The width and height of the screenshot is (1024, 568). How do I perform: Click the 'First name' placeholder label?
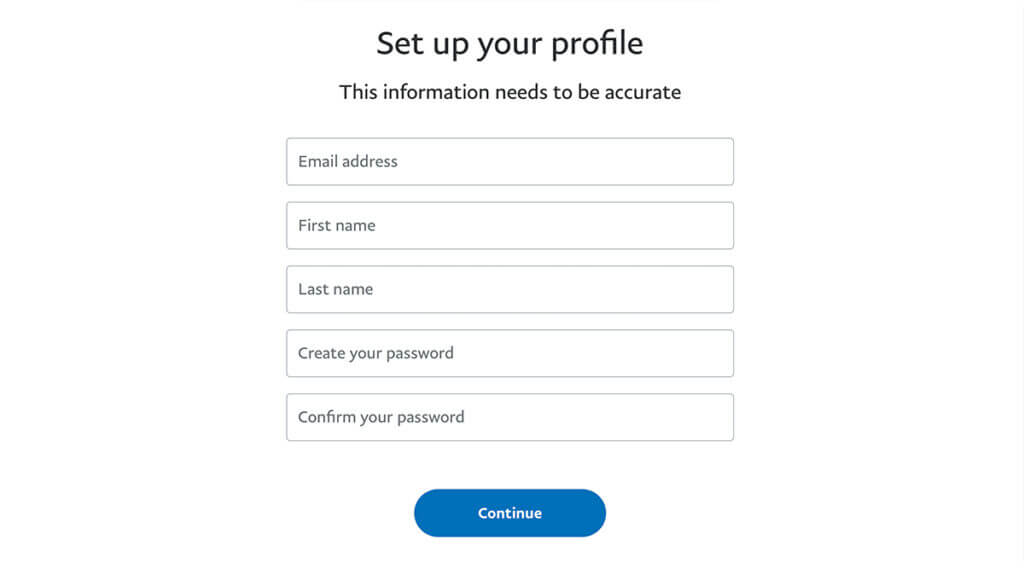336,225
